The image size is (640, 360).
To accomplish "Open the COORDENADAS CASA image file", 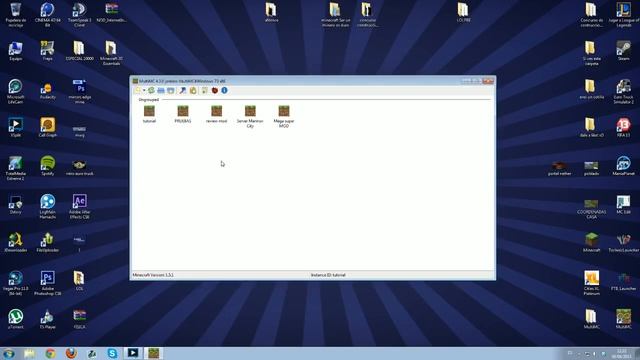I will click(591, 209).
